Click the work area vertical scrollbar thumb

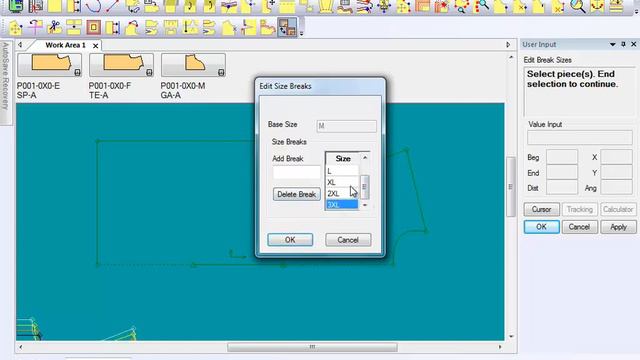click(511, 187)
